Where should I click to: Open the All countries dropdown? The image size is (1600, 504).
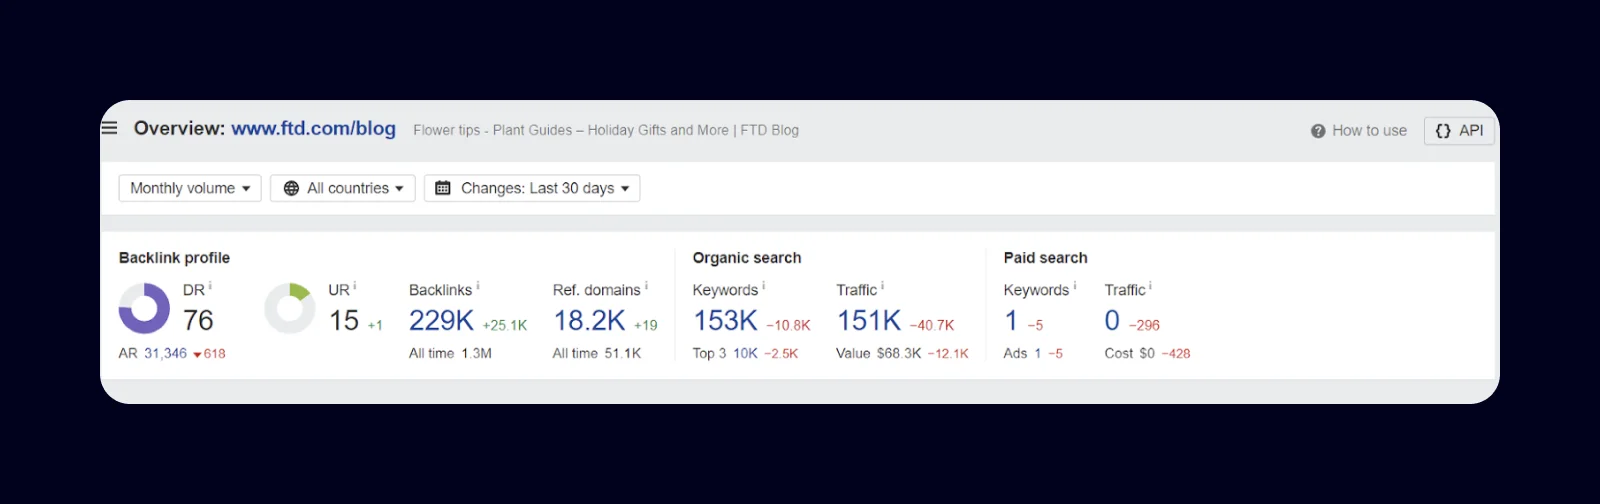coord(343,188)
